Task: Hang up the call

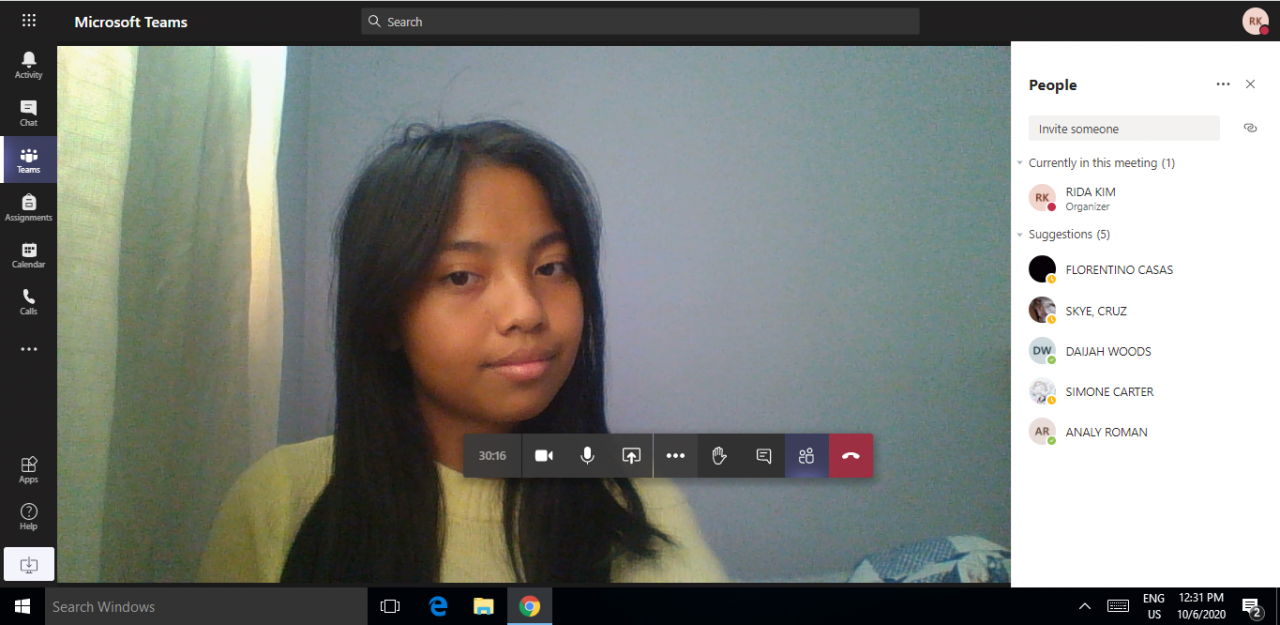Action: click(850, 456)
